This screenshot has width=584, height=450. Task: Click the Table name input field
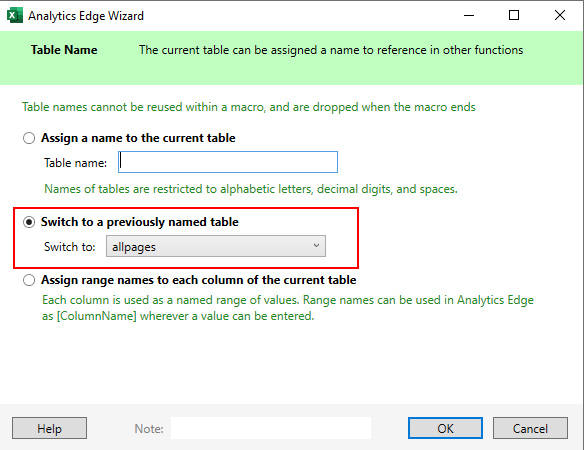[x=228, y=162]
